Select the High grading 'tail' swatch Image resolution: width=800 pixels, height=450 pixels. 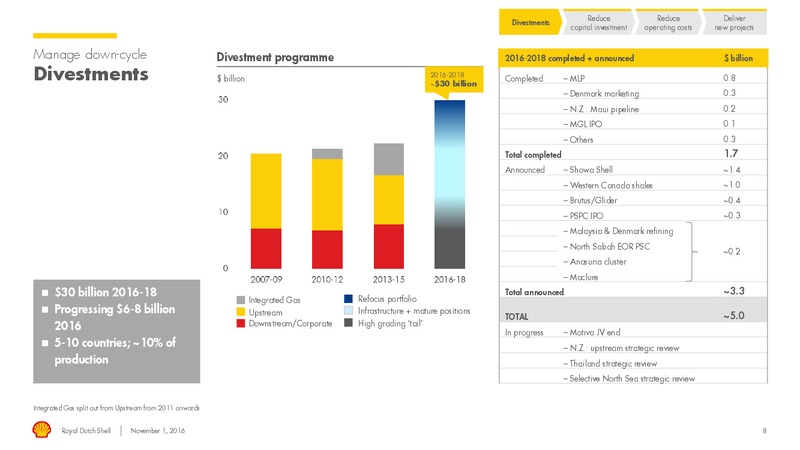point(348,322)
